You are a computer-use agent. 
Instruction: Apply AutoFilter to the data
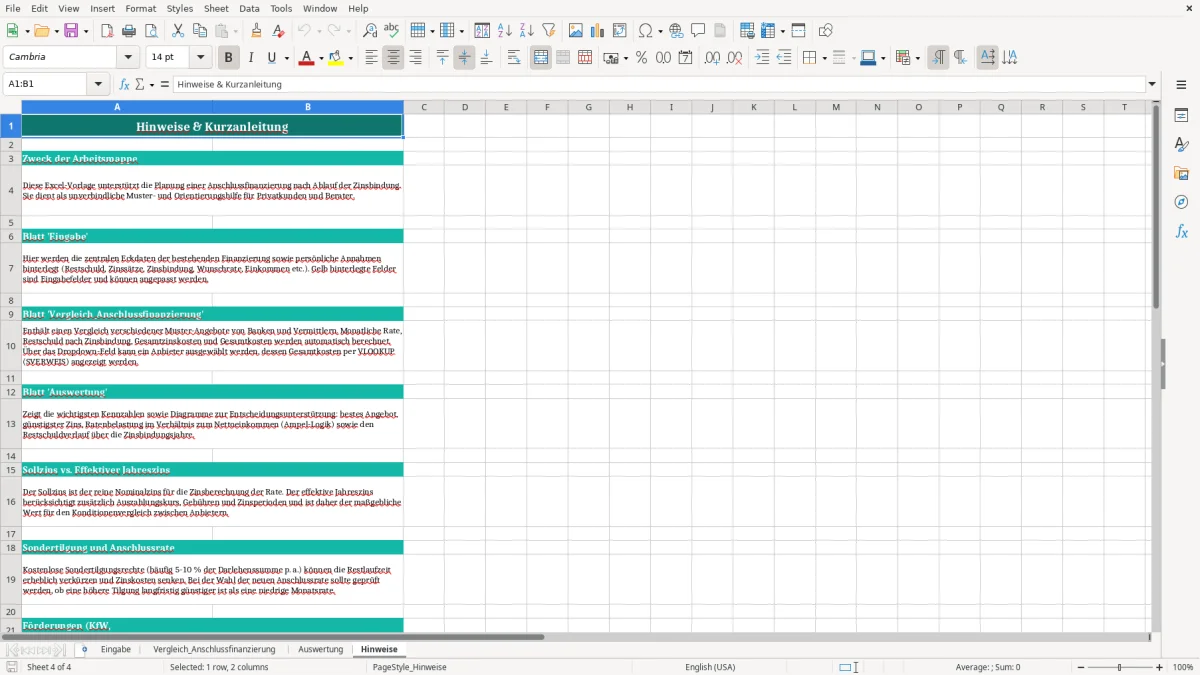[548, 31]
